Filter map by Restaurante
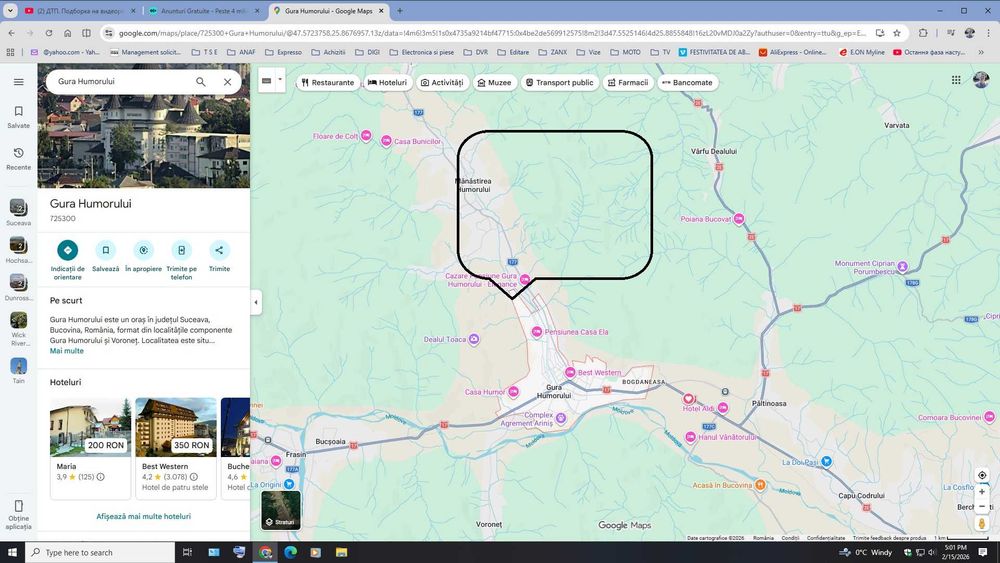The image size is (1000, 563). 328,82
